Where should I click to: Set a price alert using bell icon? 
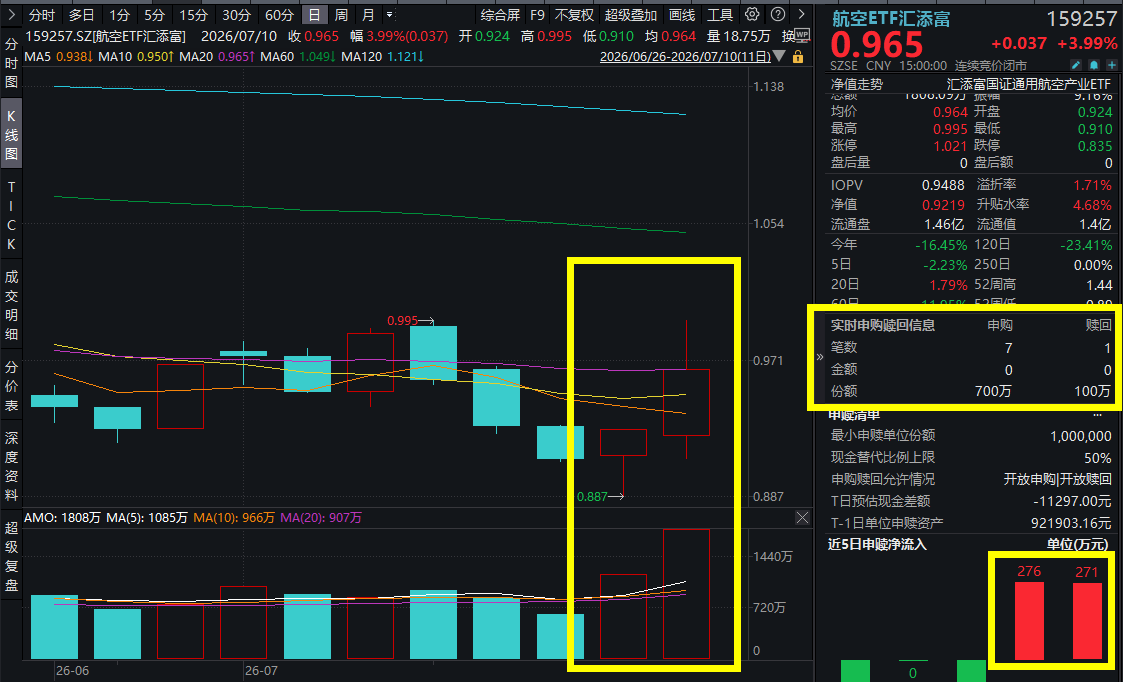(x=1094, y=65)
